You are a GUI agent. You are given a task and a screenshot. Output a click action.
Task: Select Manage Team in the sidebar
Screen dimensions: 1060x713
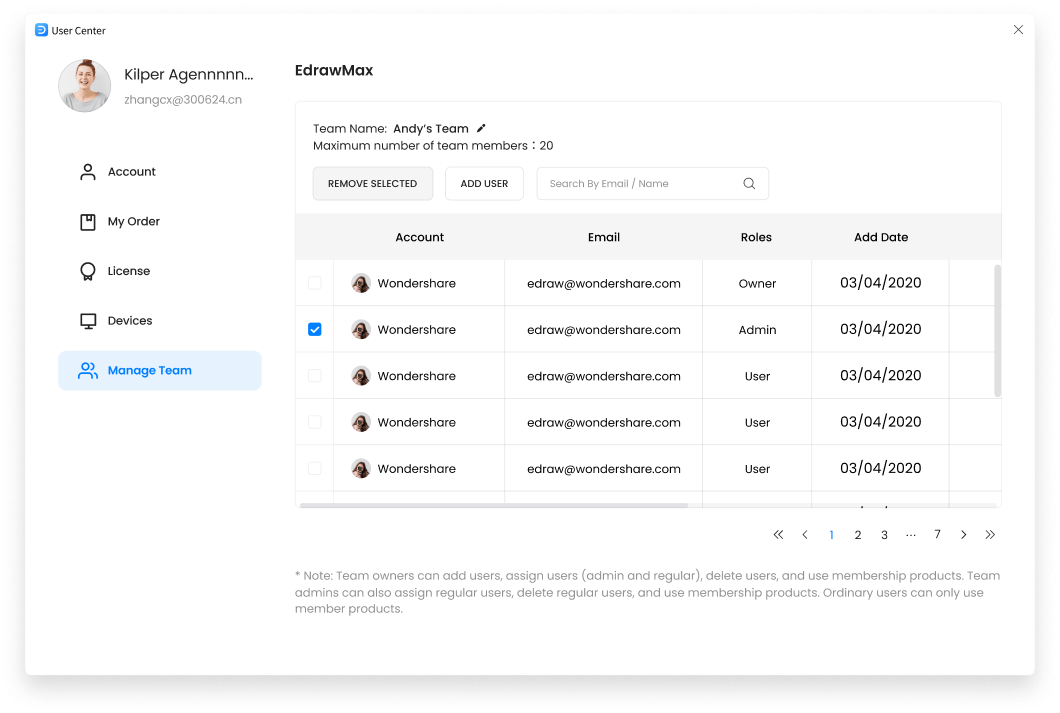[160, 370]
